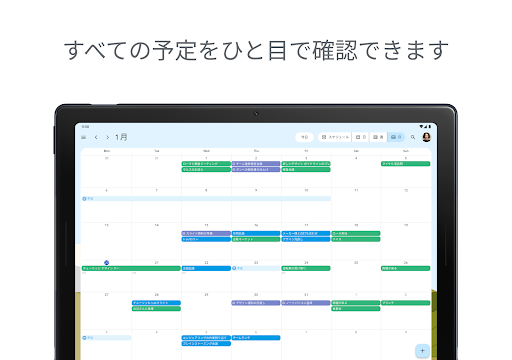Open the light-blue task on February 3
The width and height of the screenshot is (512, 360).
pyautogui.click(x=106, y=338)
